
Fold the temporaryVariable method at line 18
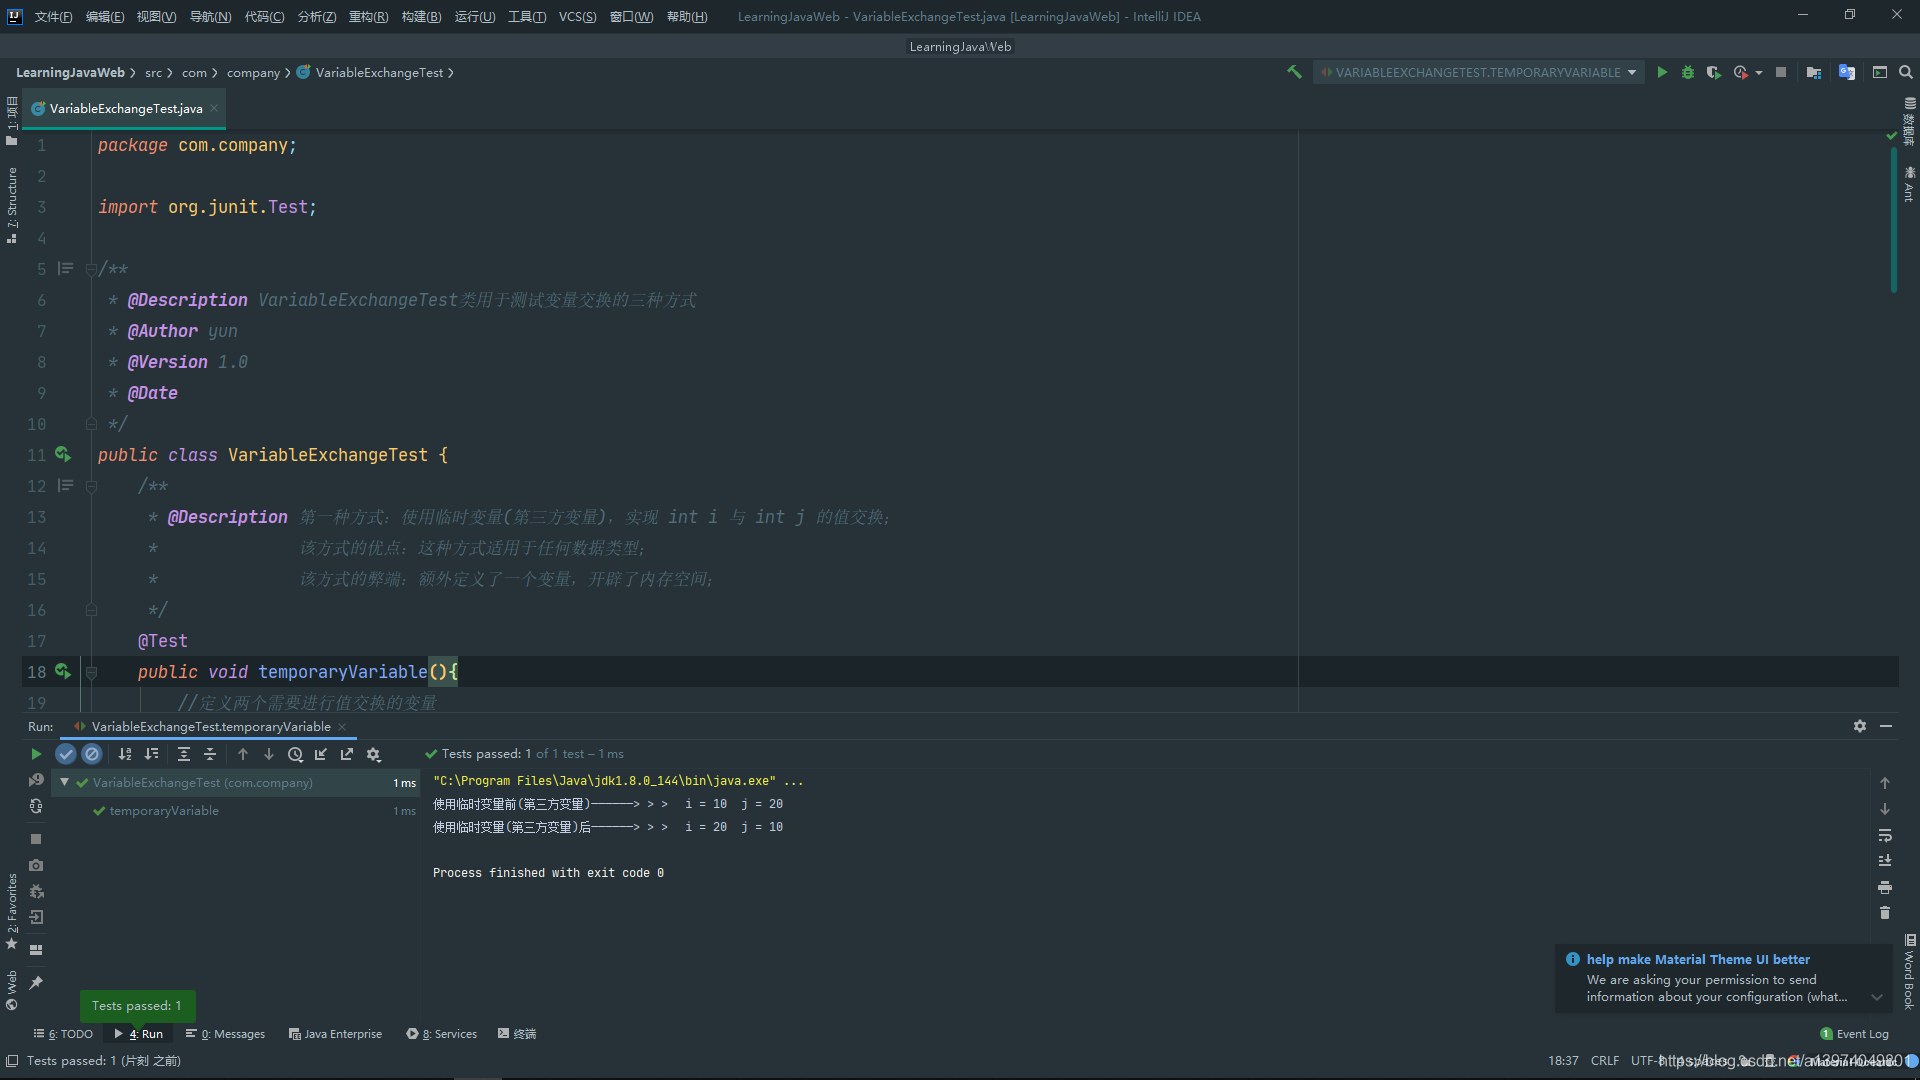[91, 672]
